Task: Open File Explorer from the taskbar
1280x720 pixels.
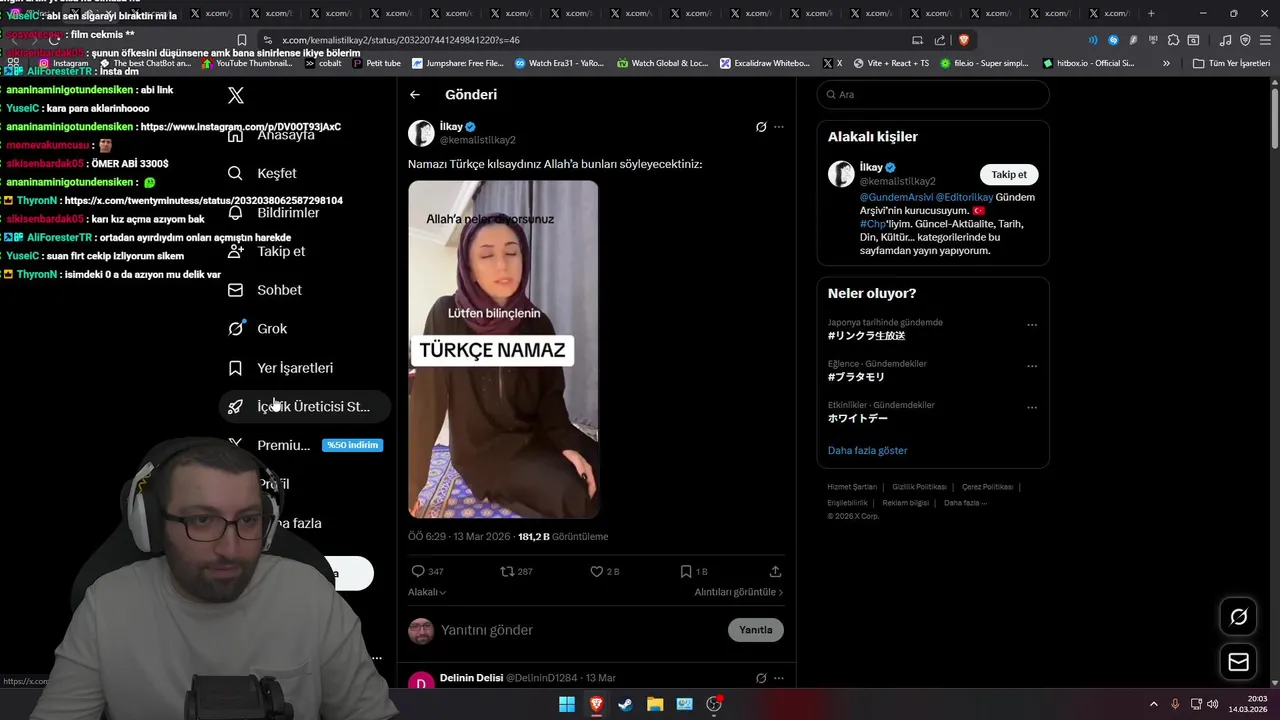Action: tap(655, 704)
